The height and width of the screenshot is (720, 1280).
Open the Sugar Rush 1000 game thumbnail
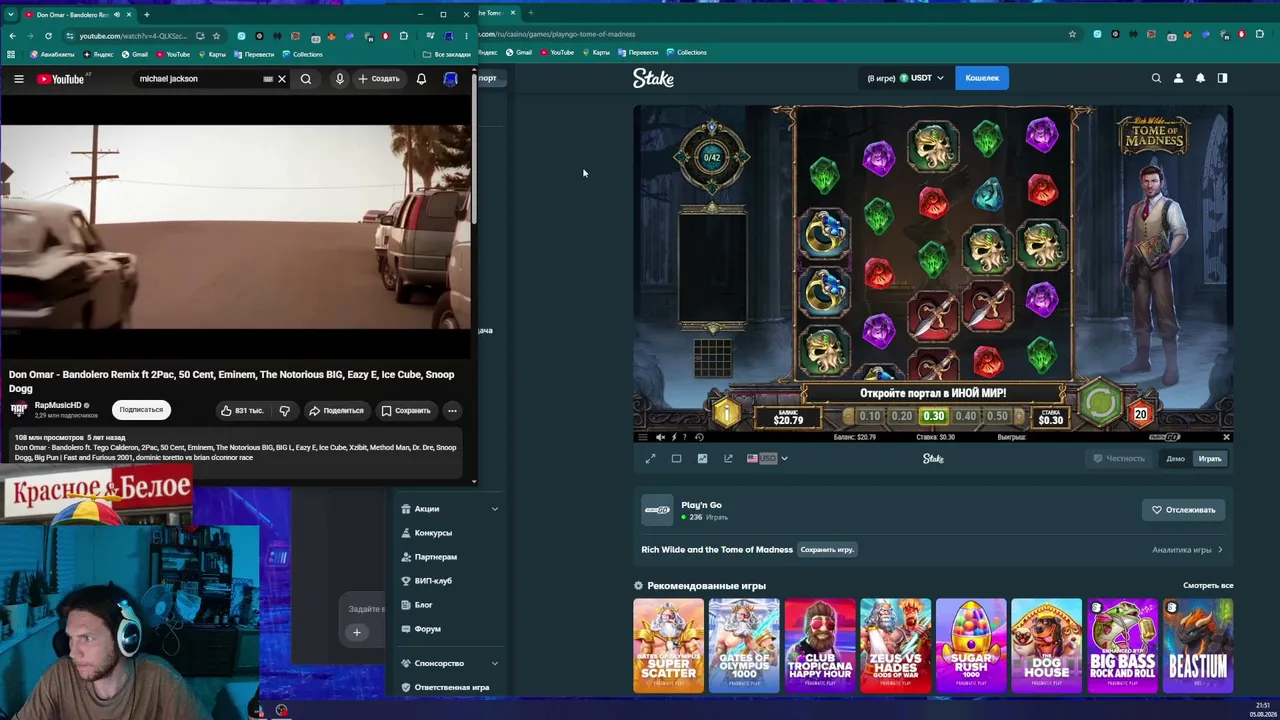point(971,646)
